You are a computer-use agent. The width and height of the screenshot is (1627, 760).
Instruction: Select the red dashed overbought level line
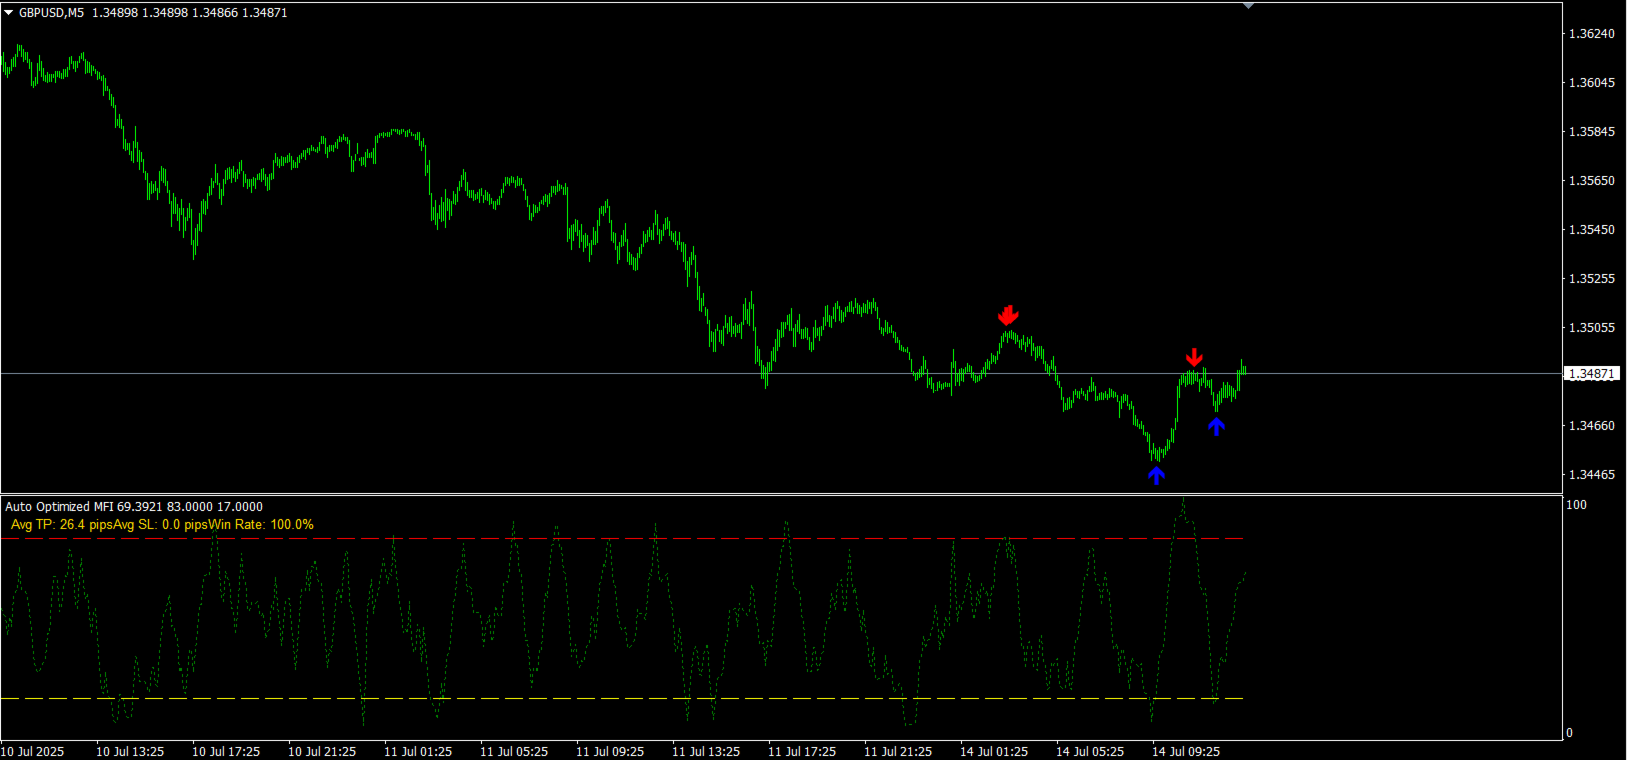[x=622, y=538]
